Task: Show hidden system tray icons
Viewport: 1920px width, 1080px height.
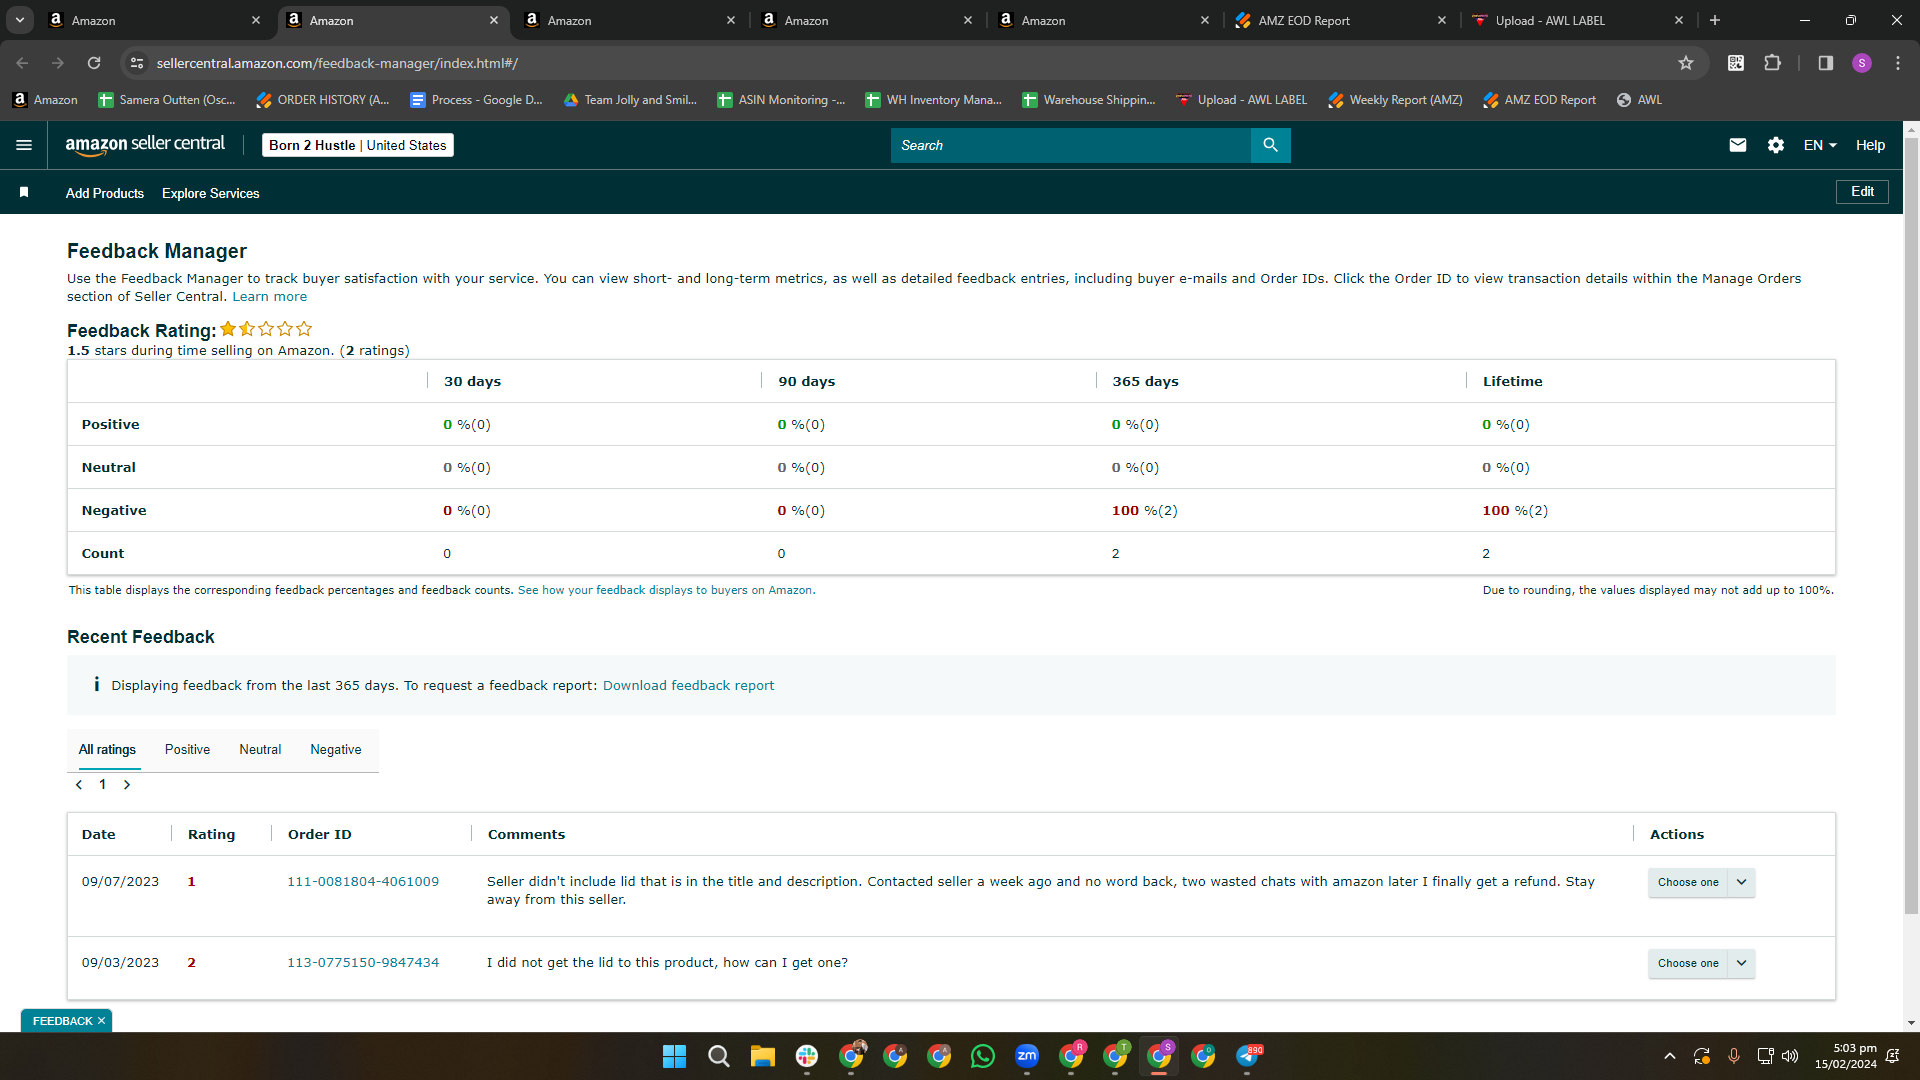Action: [1669, 1056]
